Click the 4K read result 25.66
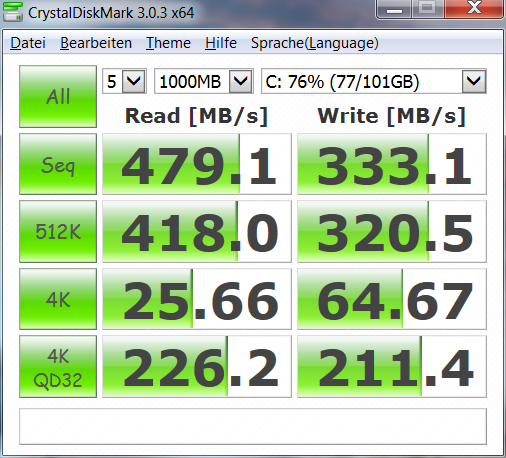This screenshot has height=458, width=506. (197, 299)
